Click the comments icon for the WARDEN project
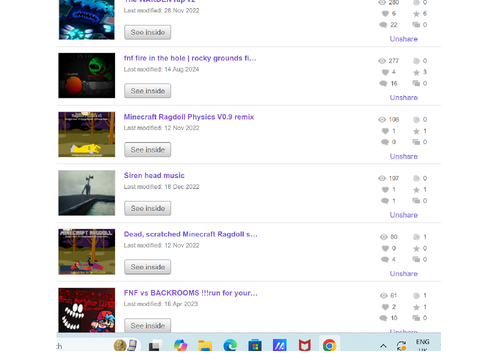 (x=383, y=25)
